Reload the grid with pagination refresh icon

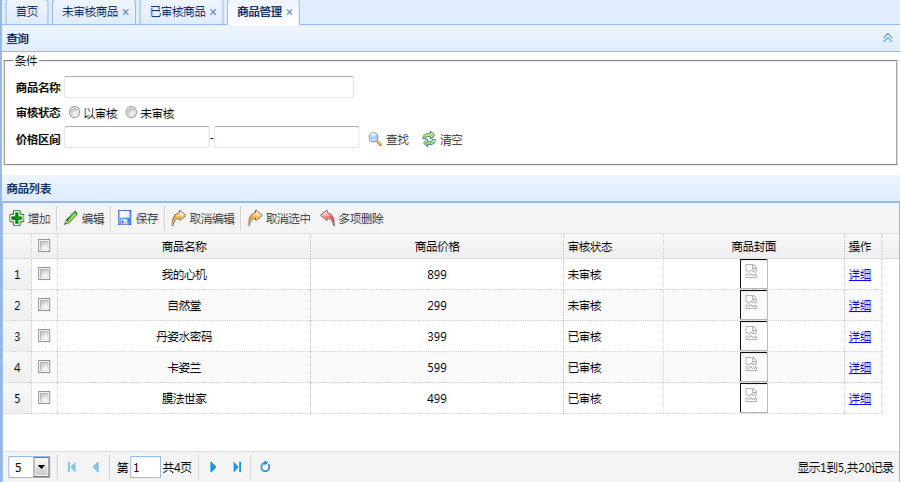coord(265,467)
